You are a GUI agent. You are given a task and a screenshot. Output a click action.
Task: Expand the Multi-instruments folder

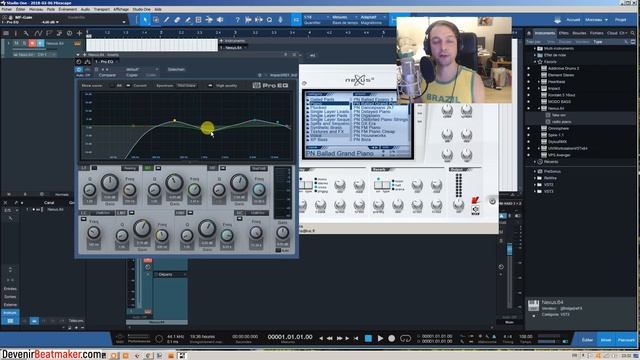click(x=535, y=48)
